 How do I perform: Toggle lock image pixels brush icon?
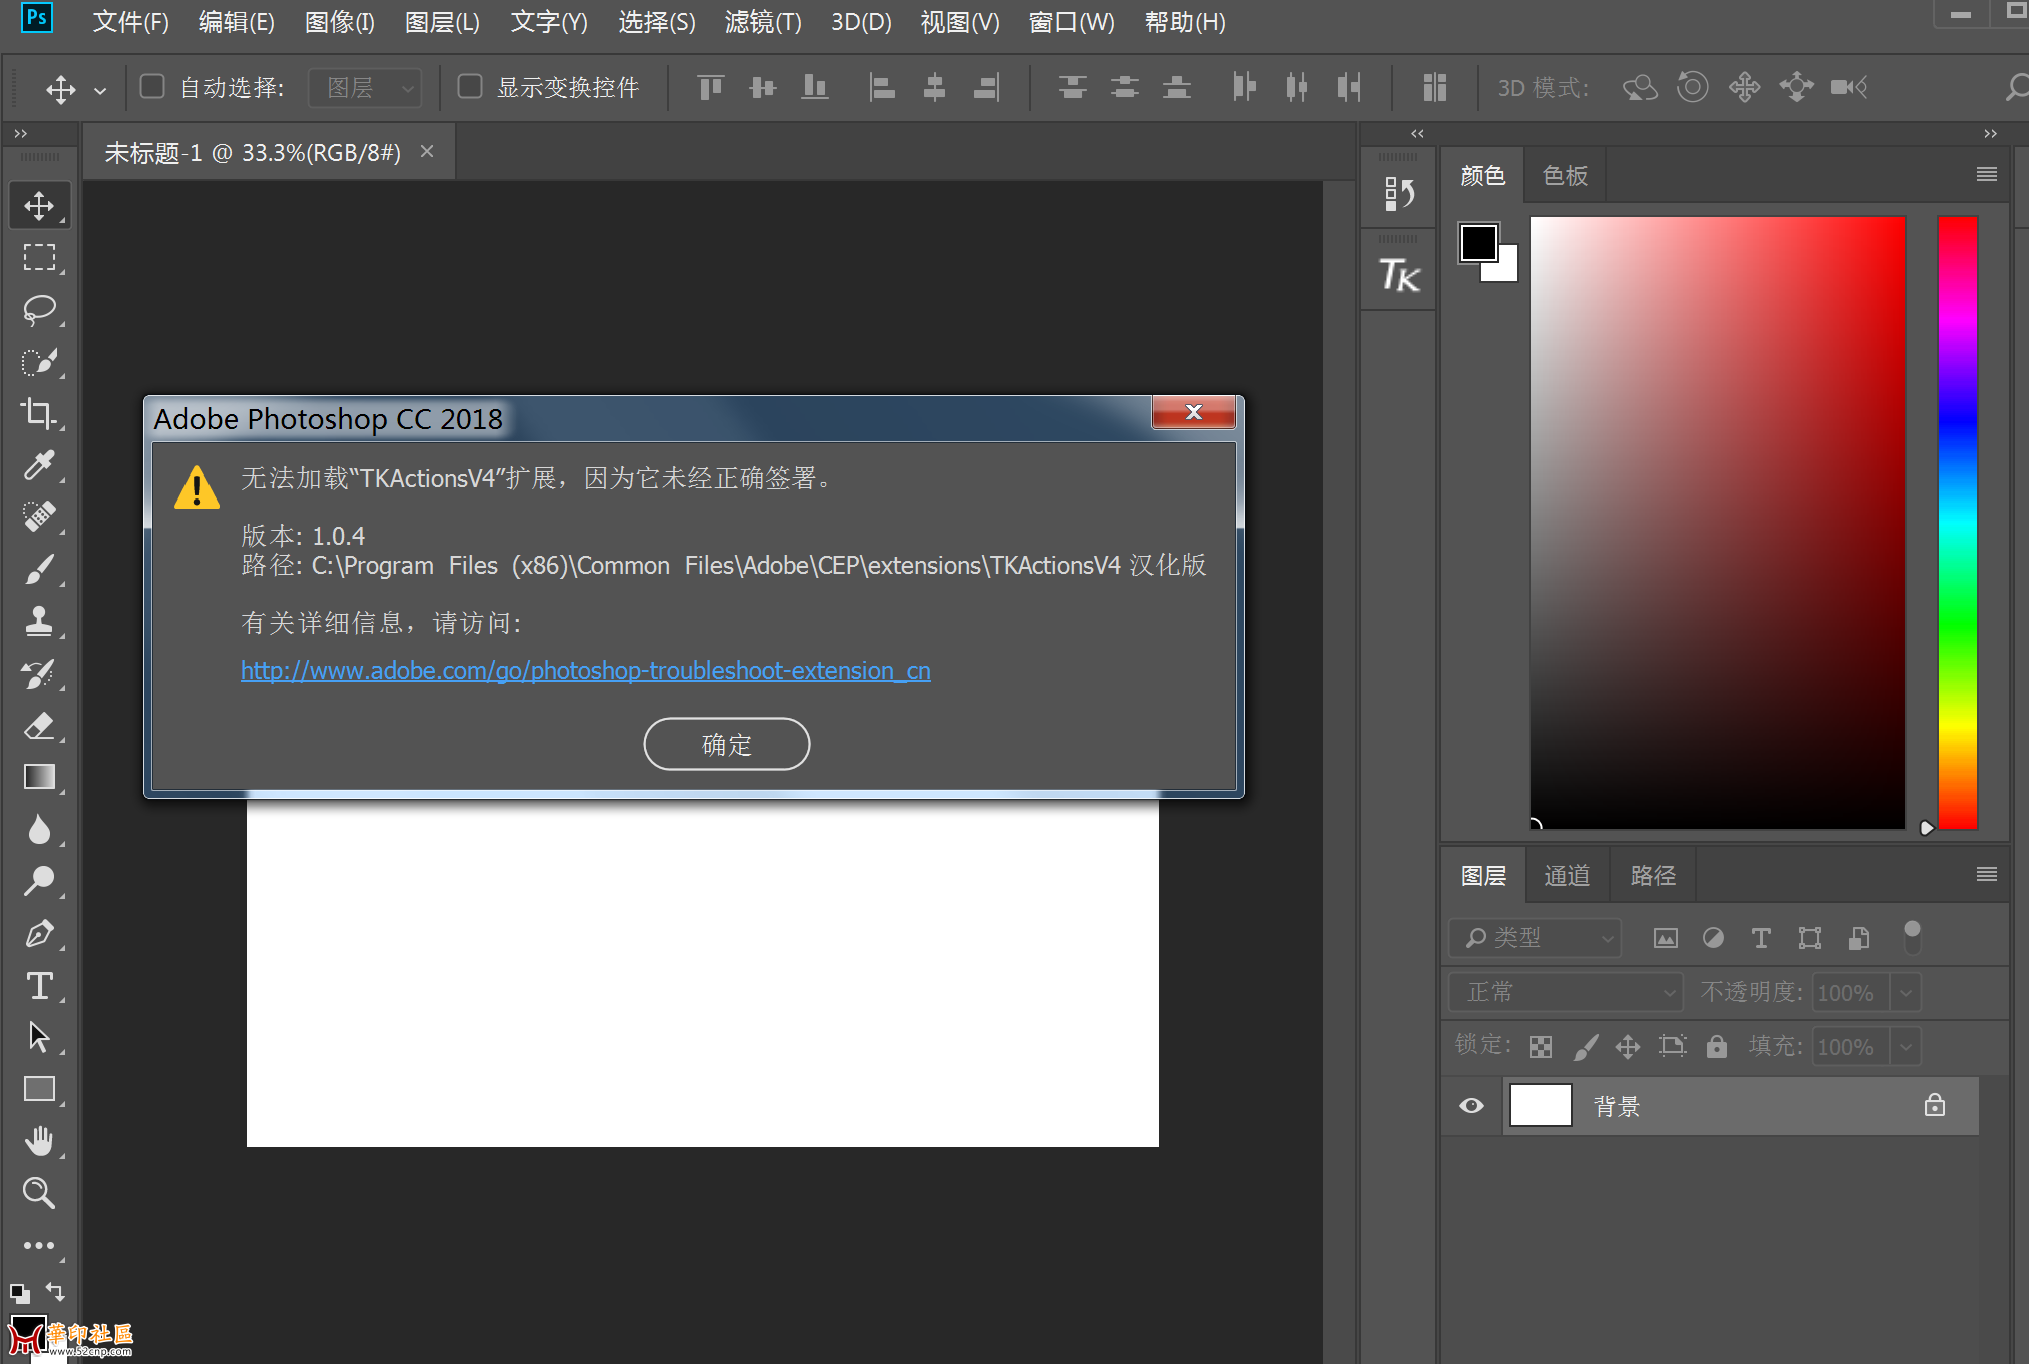(1586, 1047)
